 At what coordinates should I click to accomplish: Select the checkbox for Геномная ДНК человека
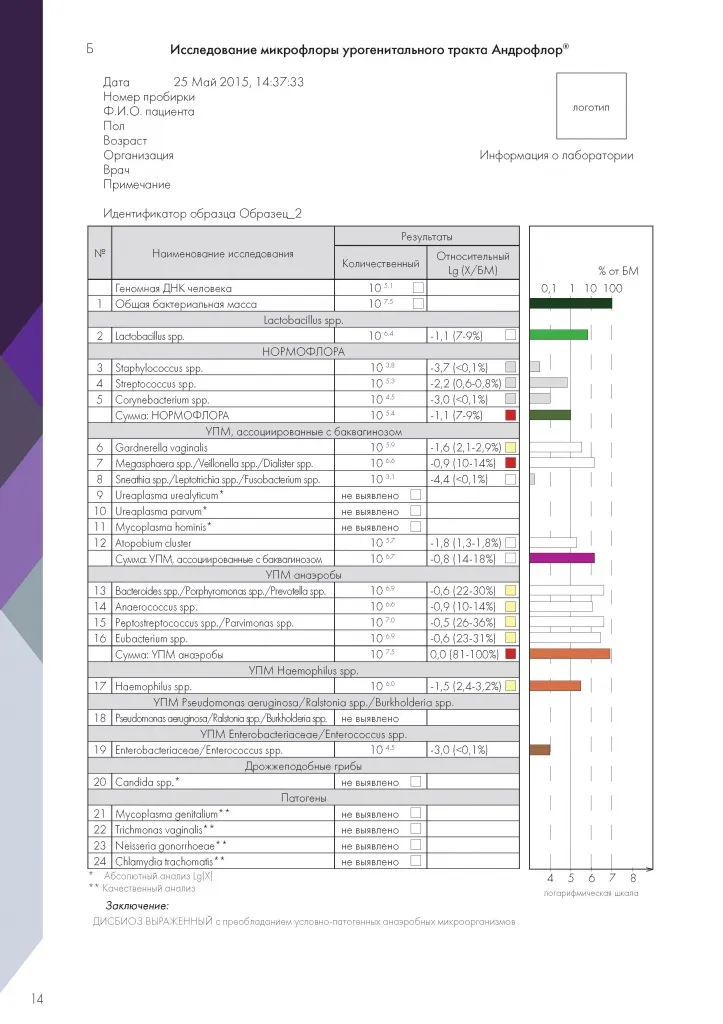pyautogui.click(x=418, y=288)
